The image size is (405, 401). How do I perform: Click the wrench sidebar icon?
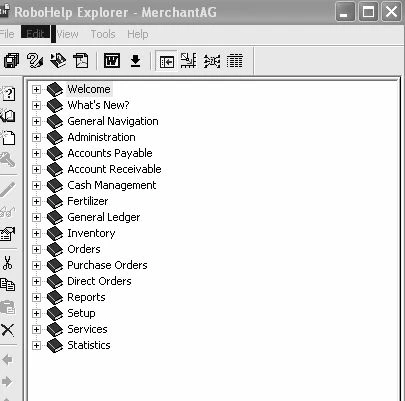point(7,160)
